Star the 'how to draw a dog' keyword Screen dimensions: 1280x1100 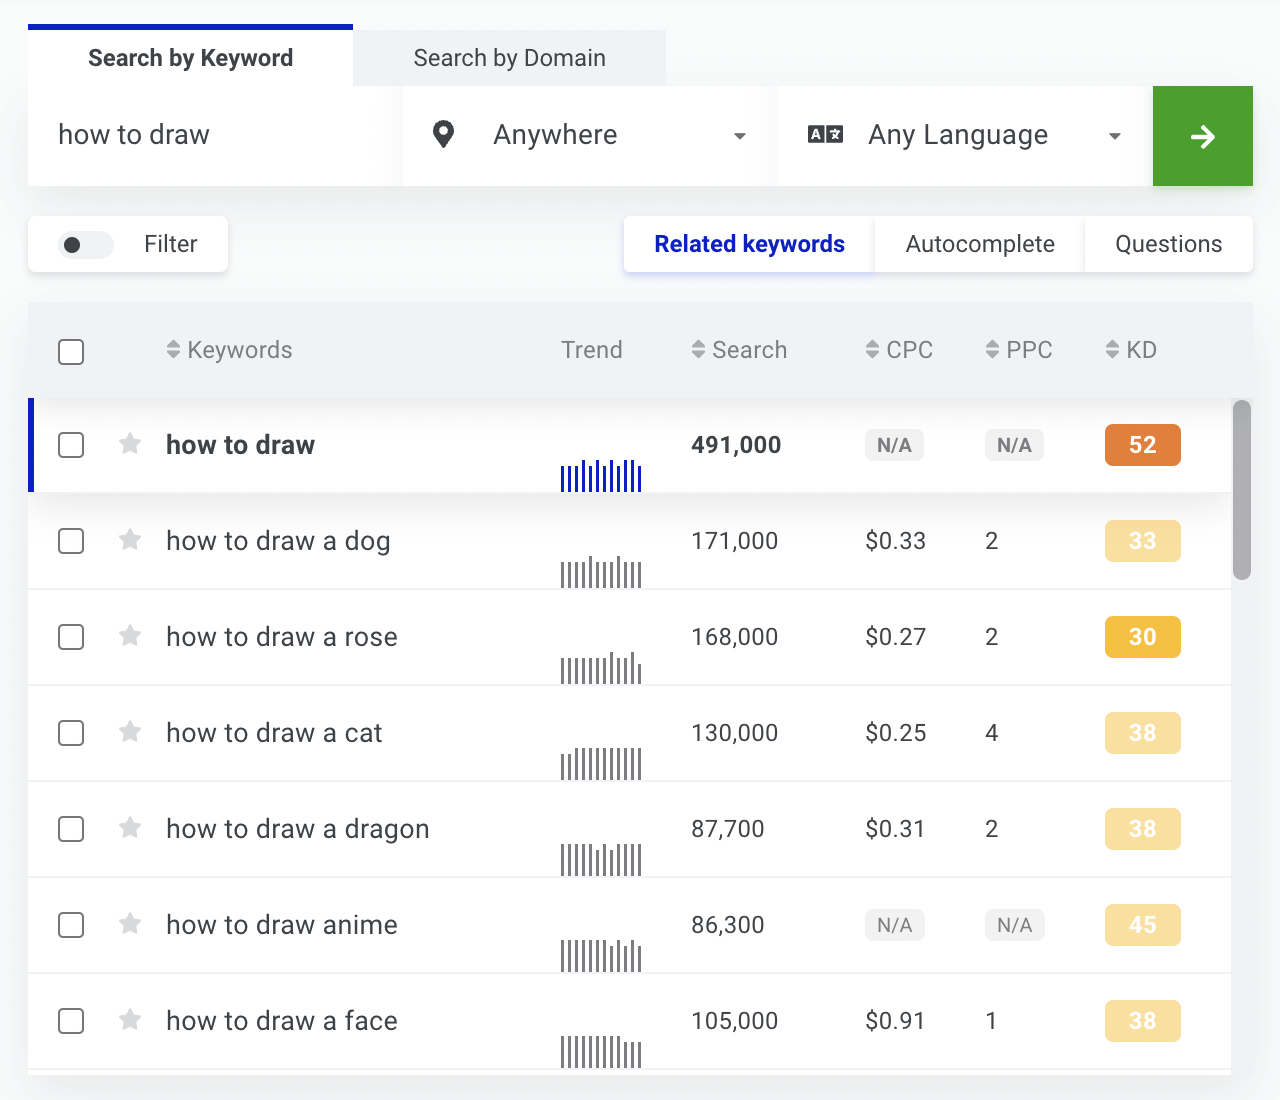(x=130, y=540)
